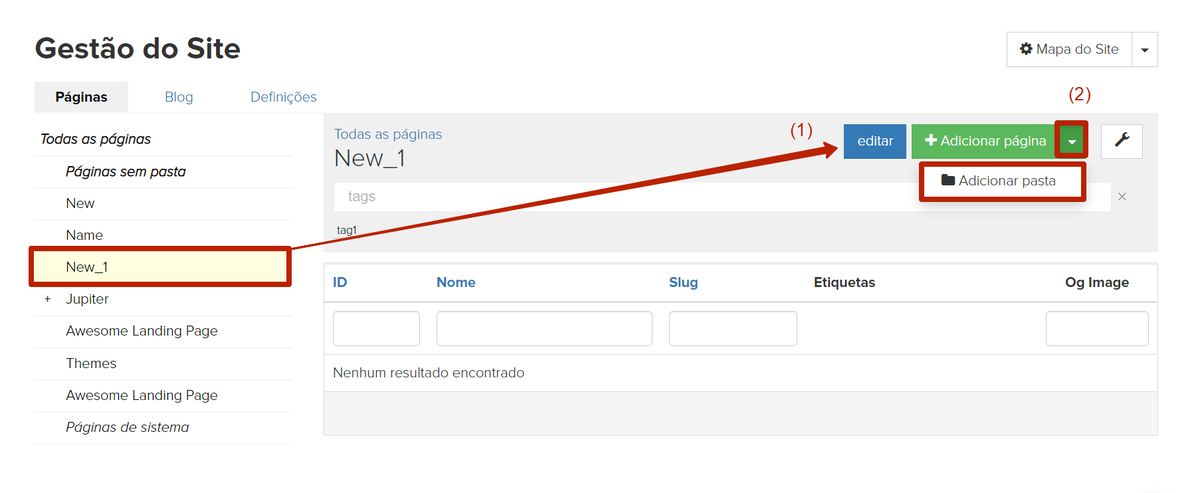Switch to the Definições tab
The image size is (1200, 493).
[x=283, y=97]
